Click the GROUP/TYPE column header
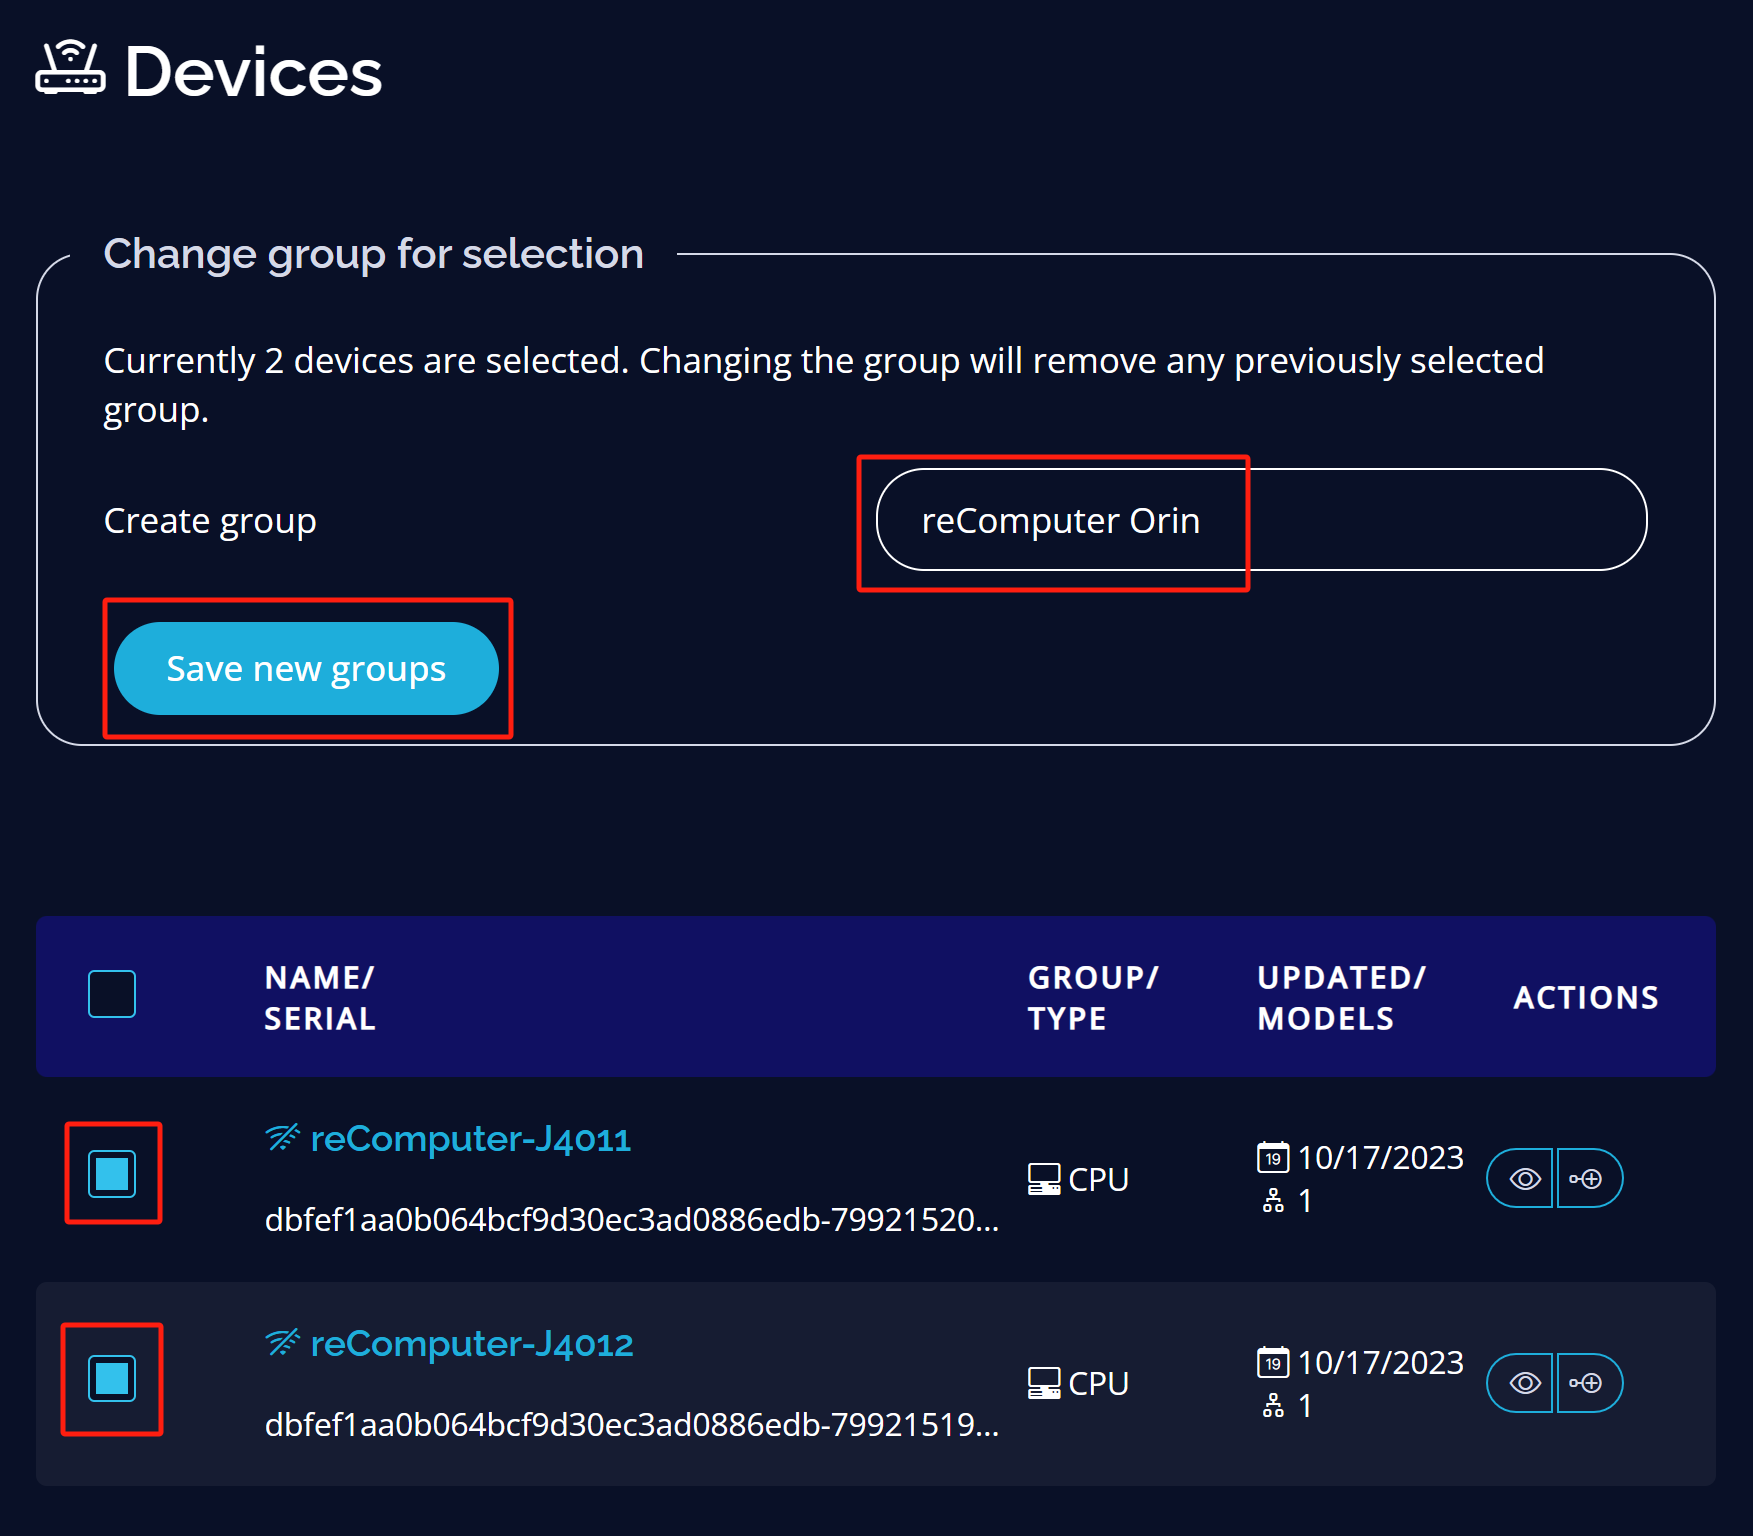Viewport: 1753px width, 1536px height. click(1093, 997)
